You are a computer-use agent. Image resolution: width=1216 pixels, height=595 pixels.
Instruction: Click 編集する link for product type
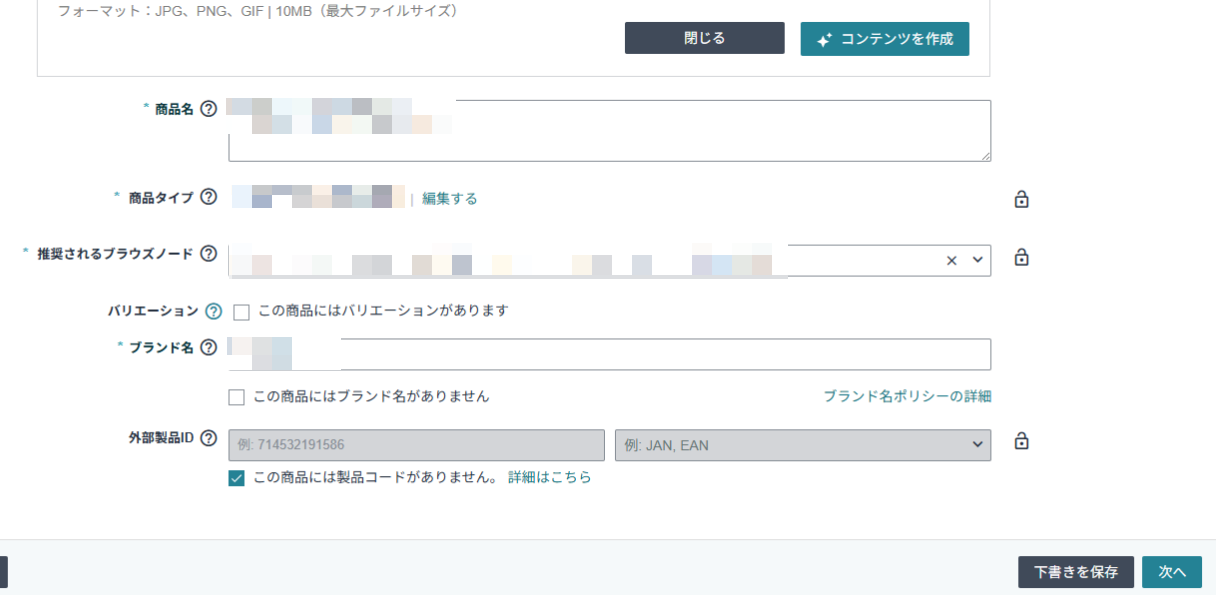click(449, 199)
